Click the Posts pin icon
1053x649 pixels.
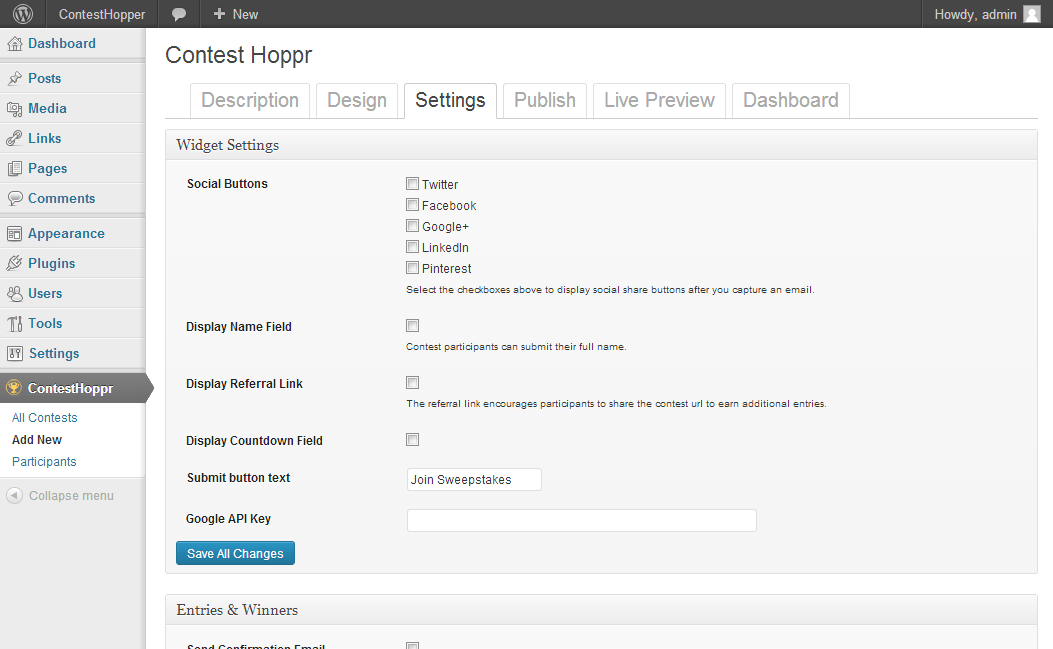tap(14, 79)
